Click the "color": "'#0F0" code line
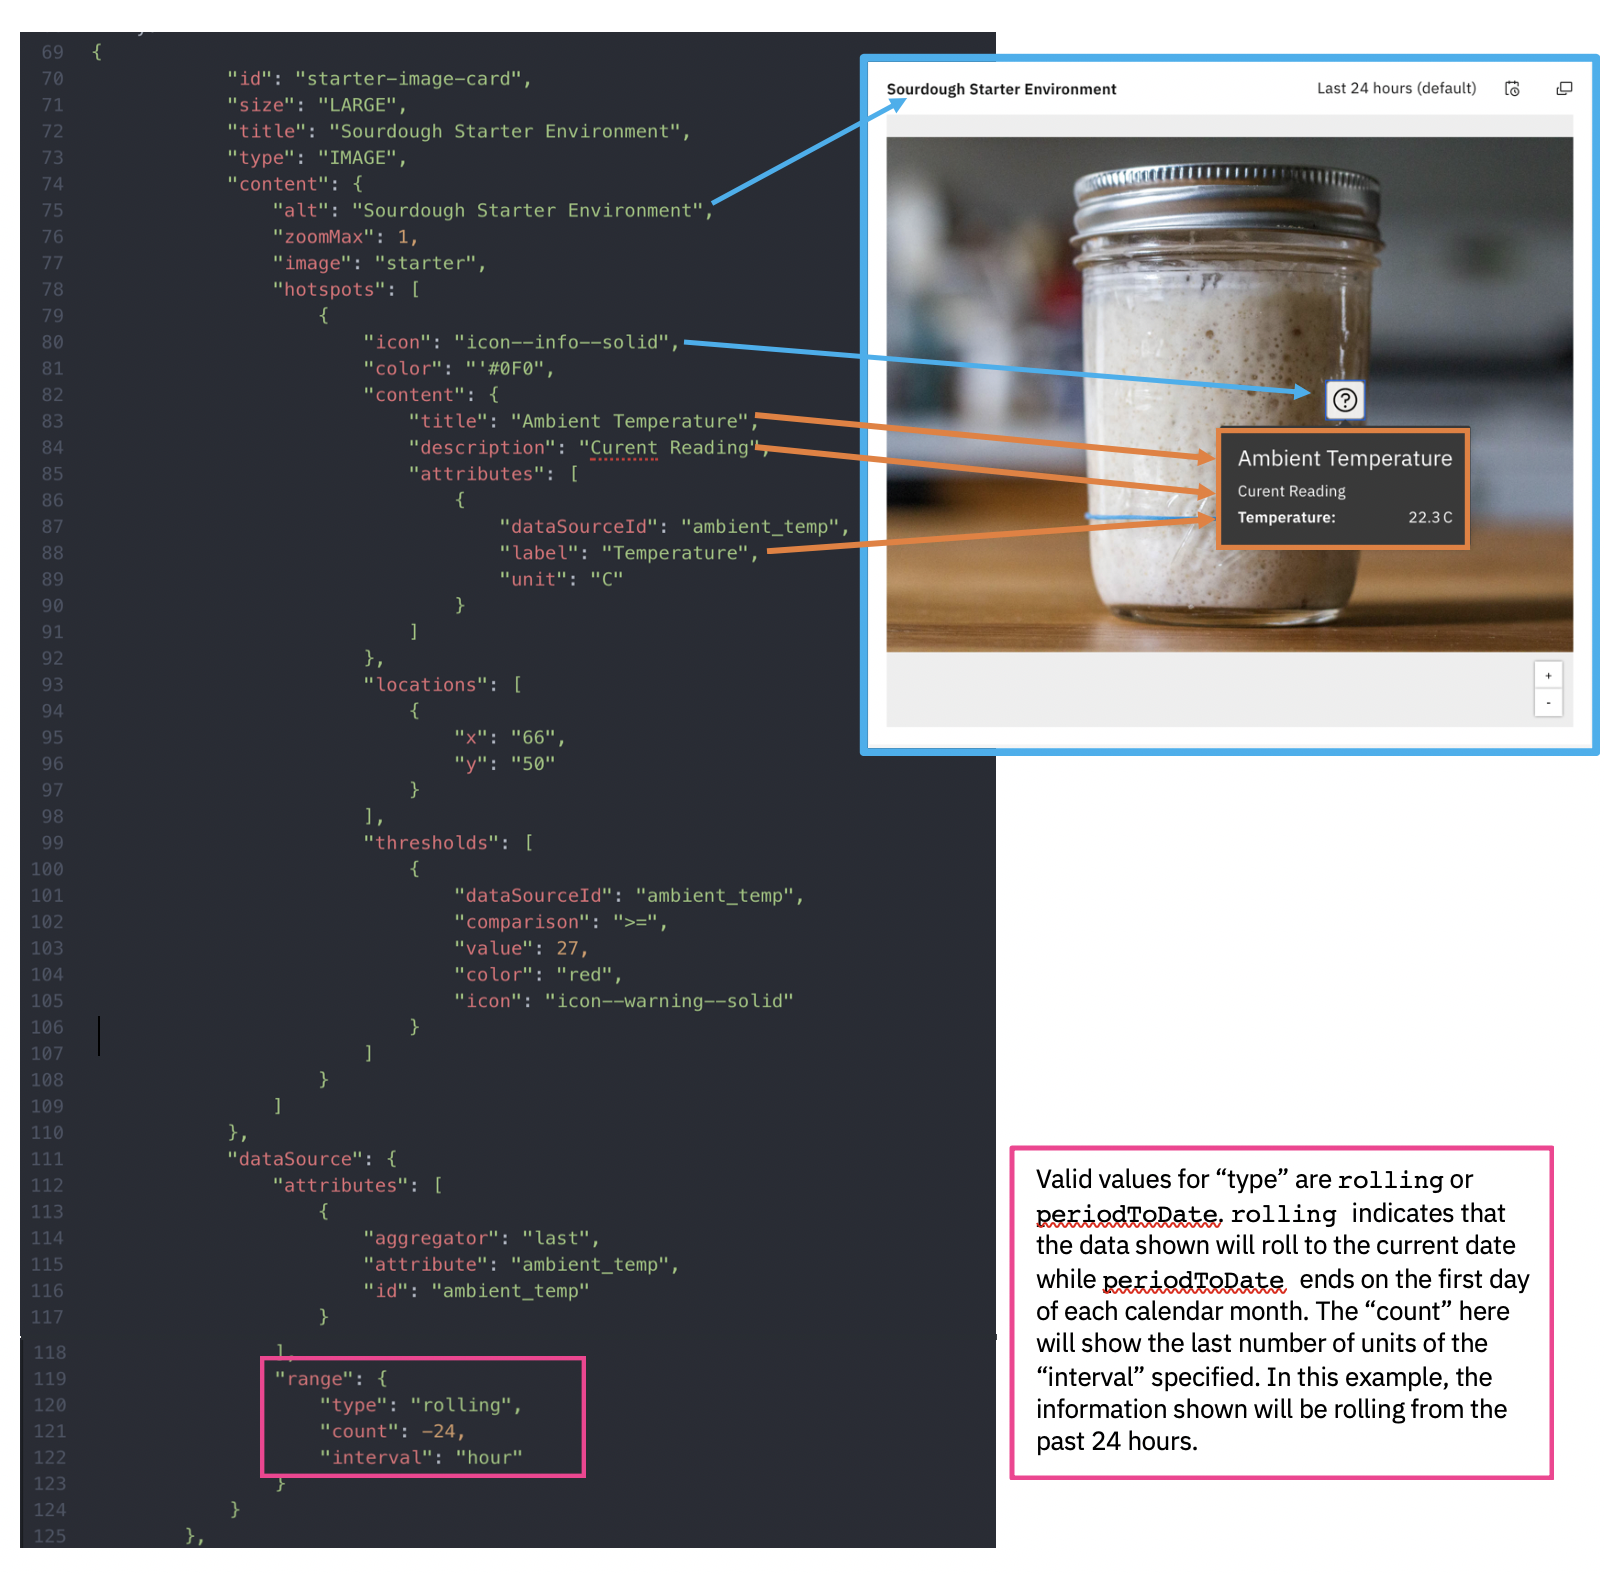 (x=459, y=368)
